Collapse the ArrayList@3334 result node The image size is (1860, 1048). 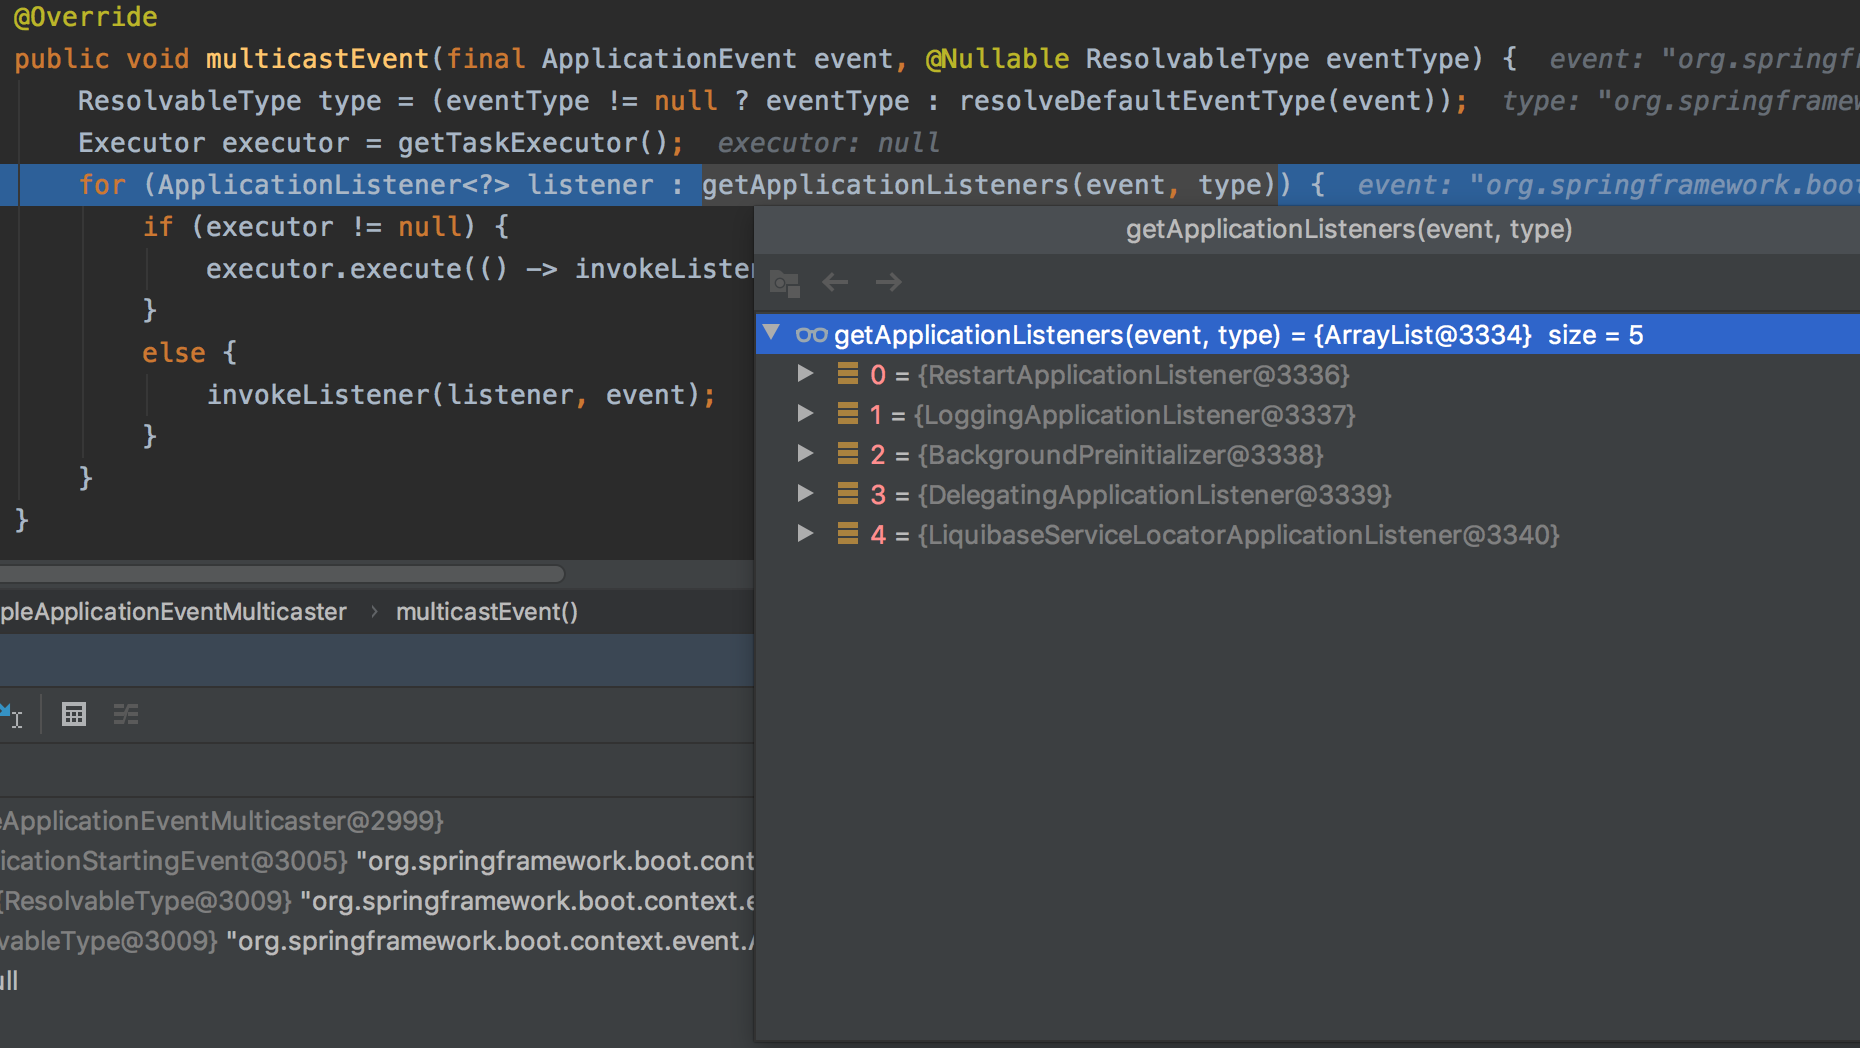pos(771,333)
